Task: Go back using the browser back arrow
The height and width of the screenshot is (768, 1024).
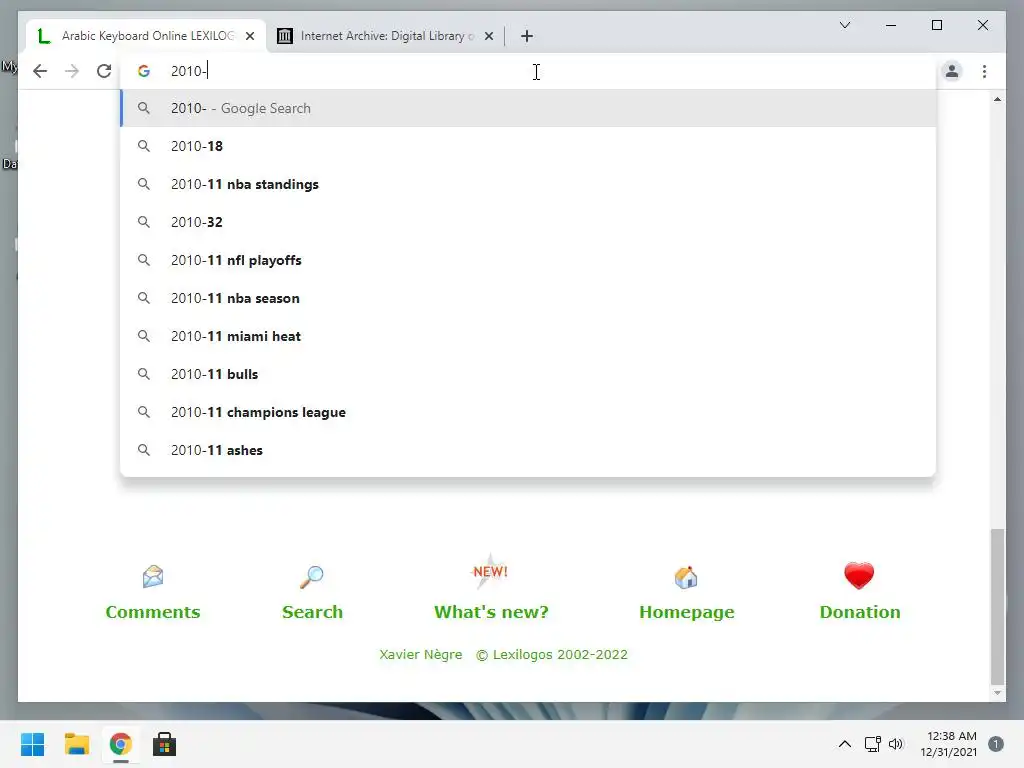Action: (40, 71)
